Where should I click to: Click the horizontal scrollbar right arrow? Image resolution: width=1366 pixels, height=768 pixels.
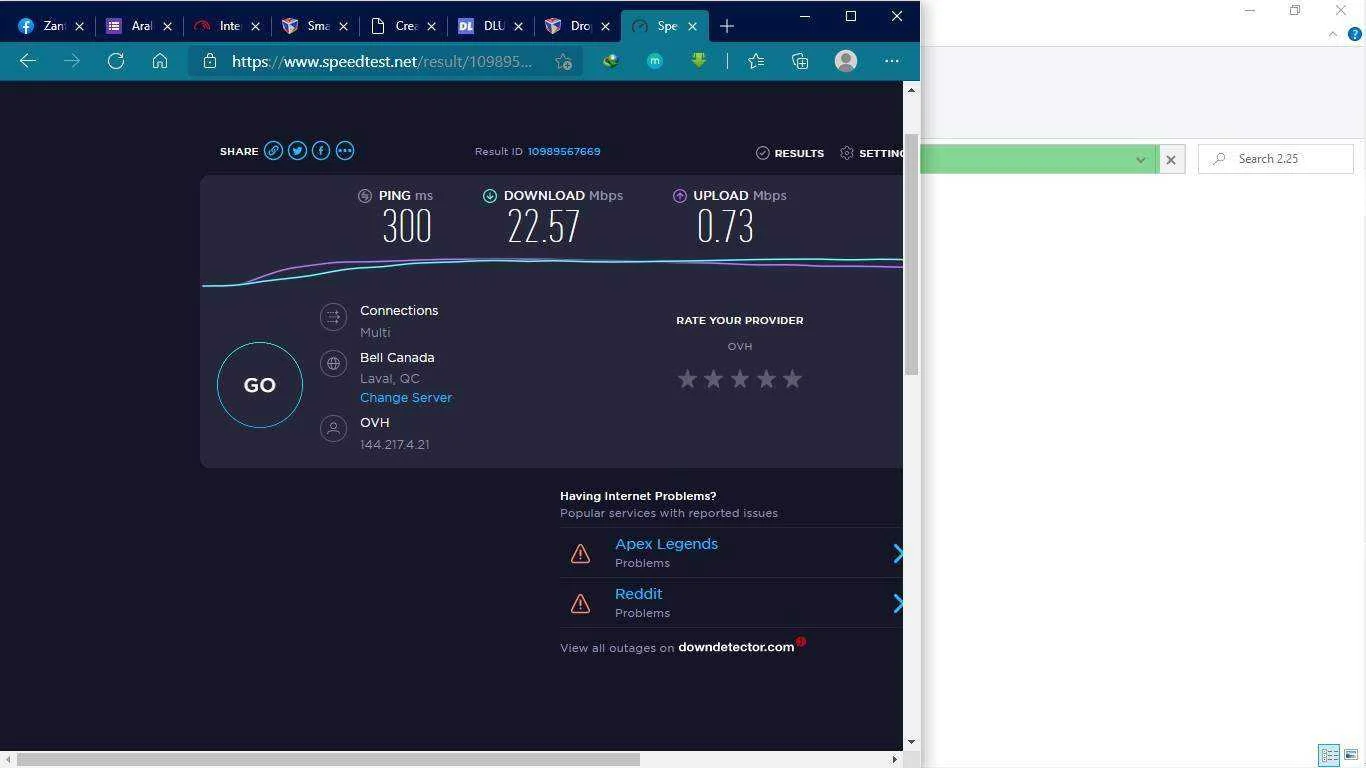tap(895, 759)
